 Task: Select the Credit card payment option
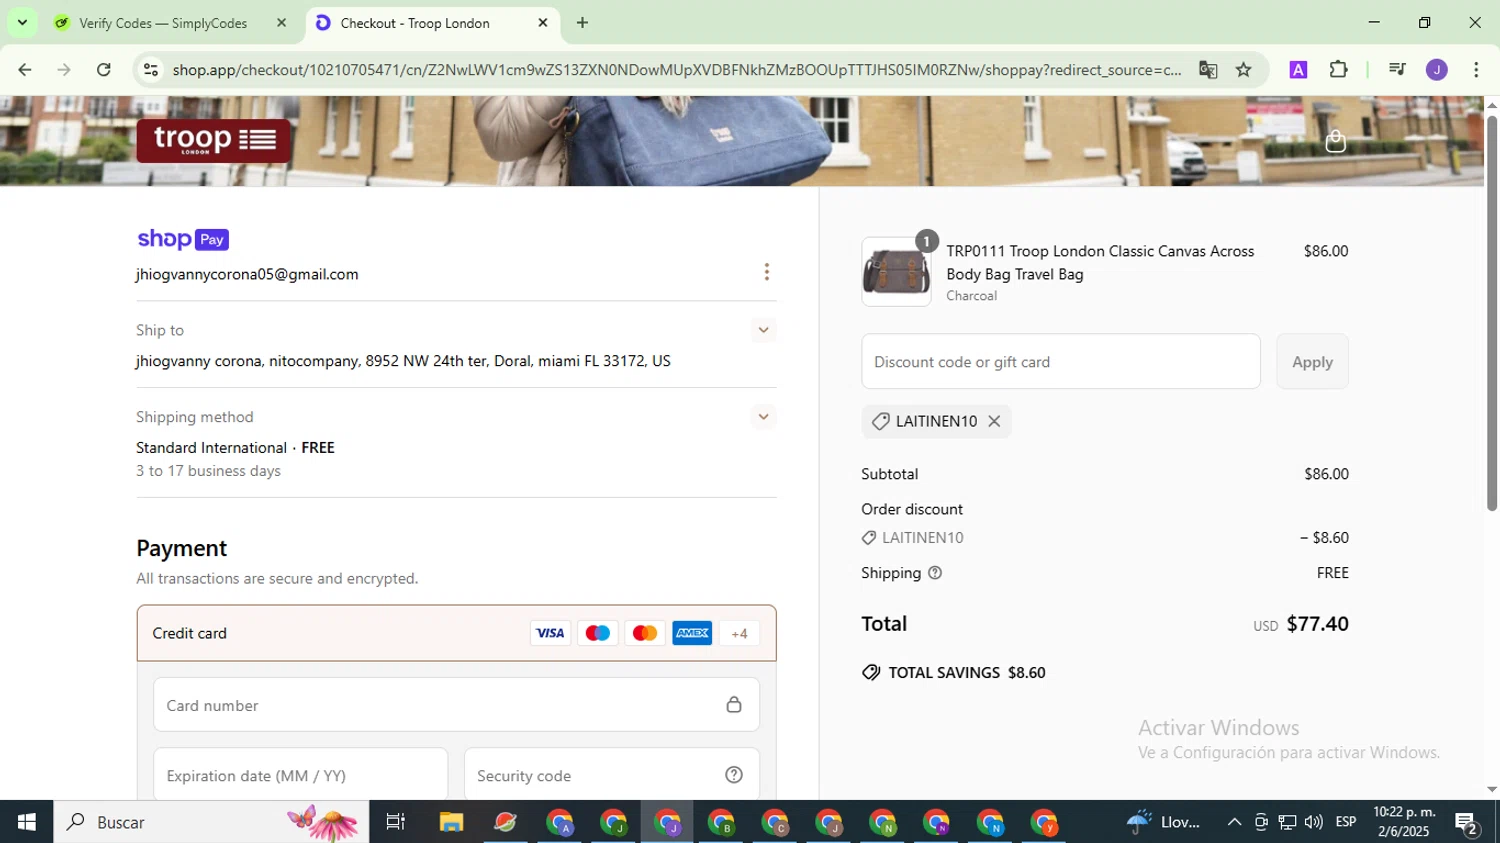click(456, 633)
